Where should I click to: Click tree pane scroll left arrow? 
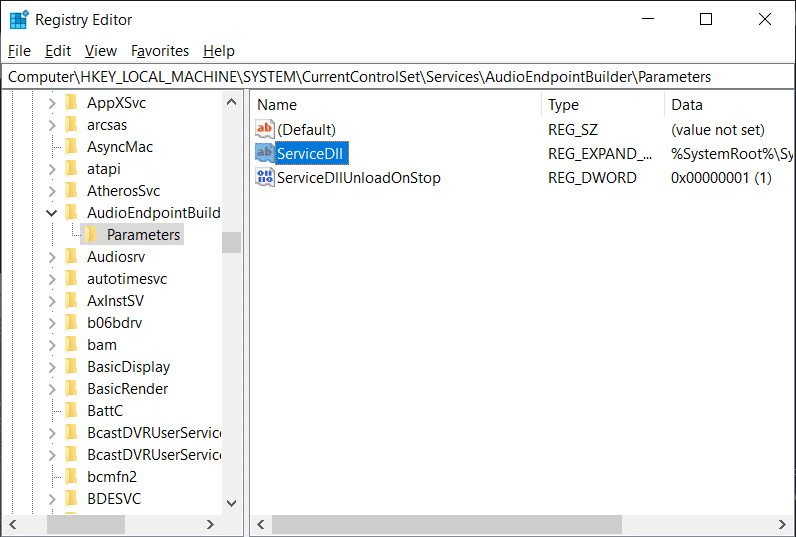point(13,524)
